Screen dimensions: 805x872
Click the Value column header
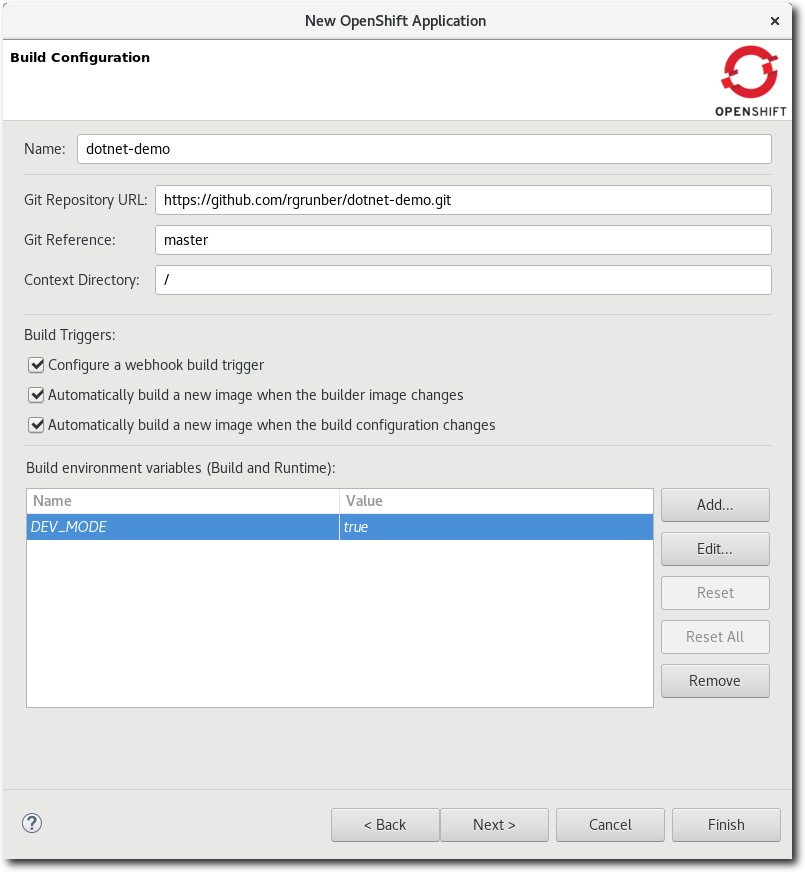[x=400, y=500]
